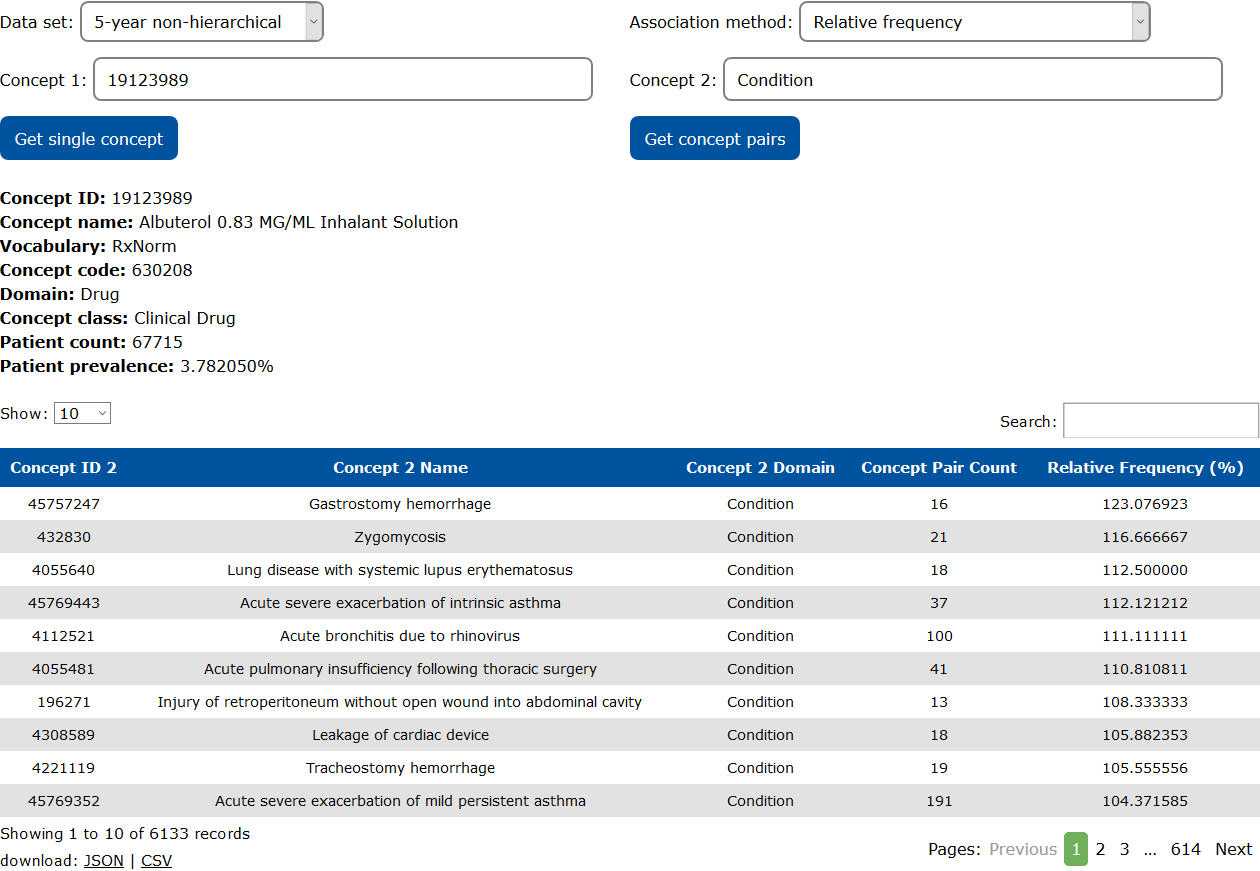The height and width of the screenshot is (871, 1260).
Task: Click Injury of retroperitoneum row name
Action: pos(400,702)
